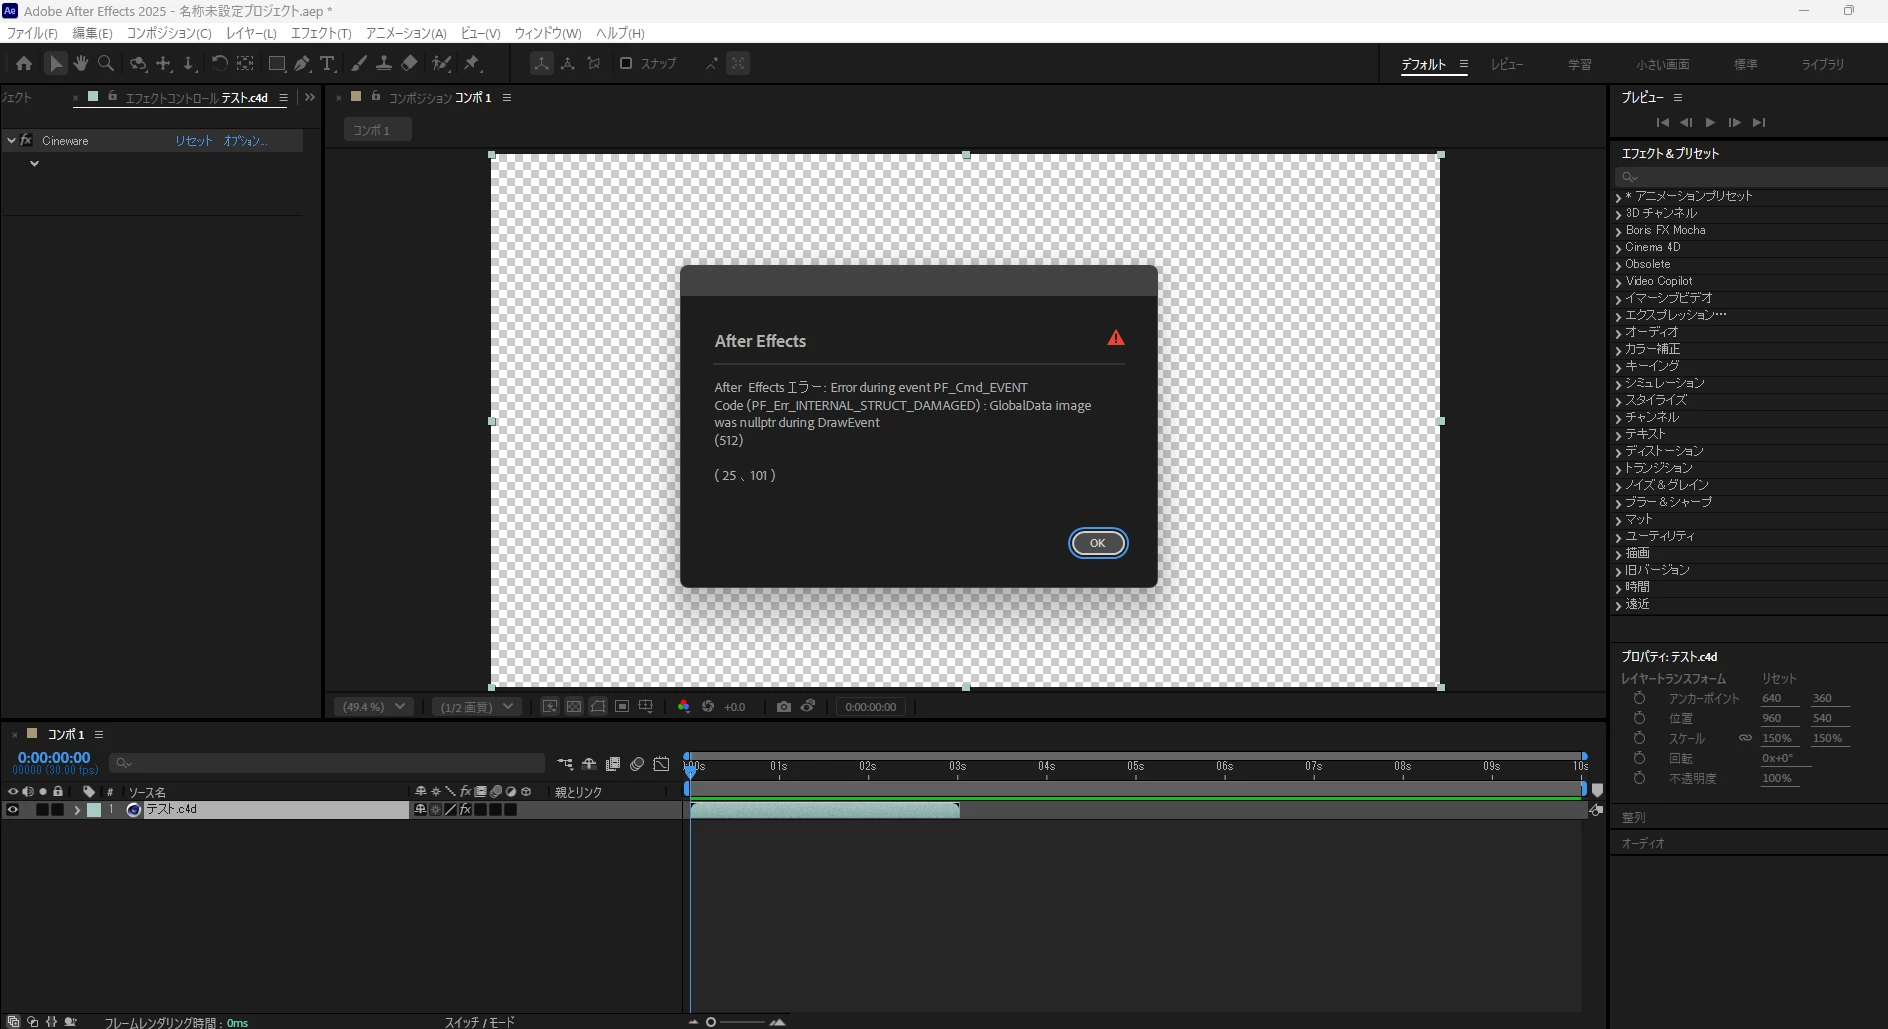Toggle mask and shape path visibility

click(598, 706)
